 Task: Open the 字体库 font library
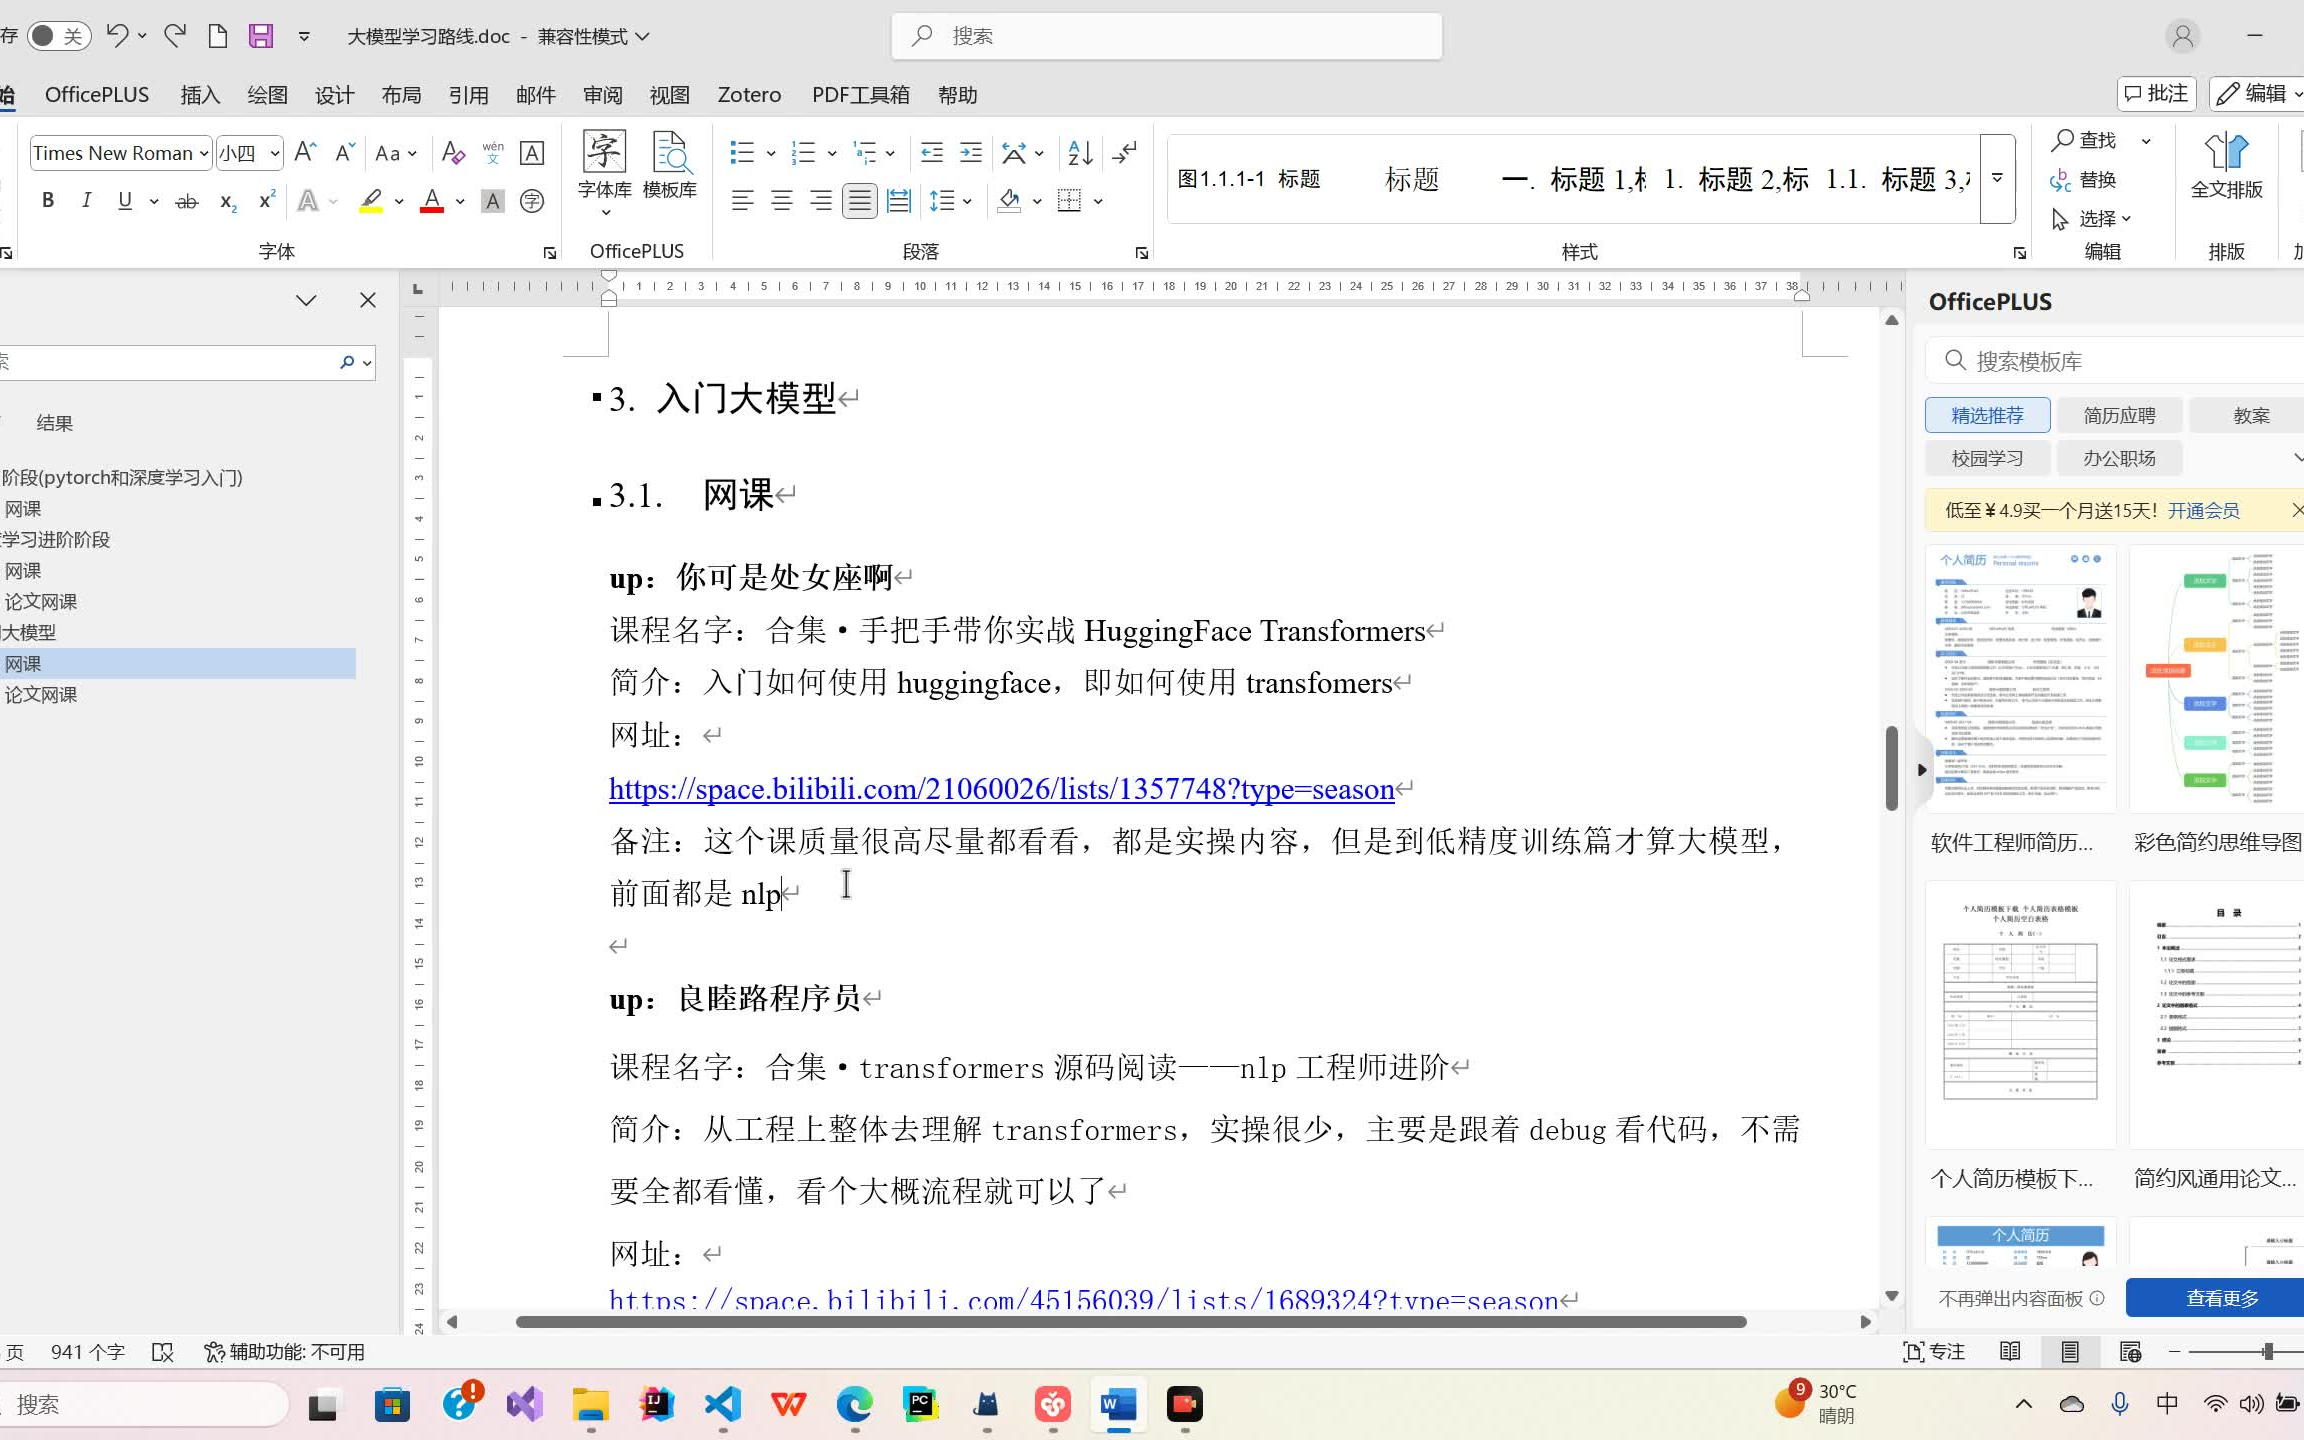tap(605, 173)
